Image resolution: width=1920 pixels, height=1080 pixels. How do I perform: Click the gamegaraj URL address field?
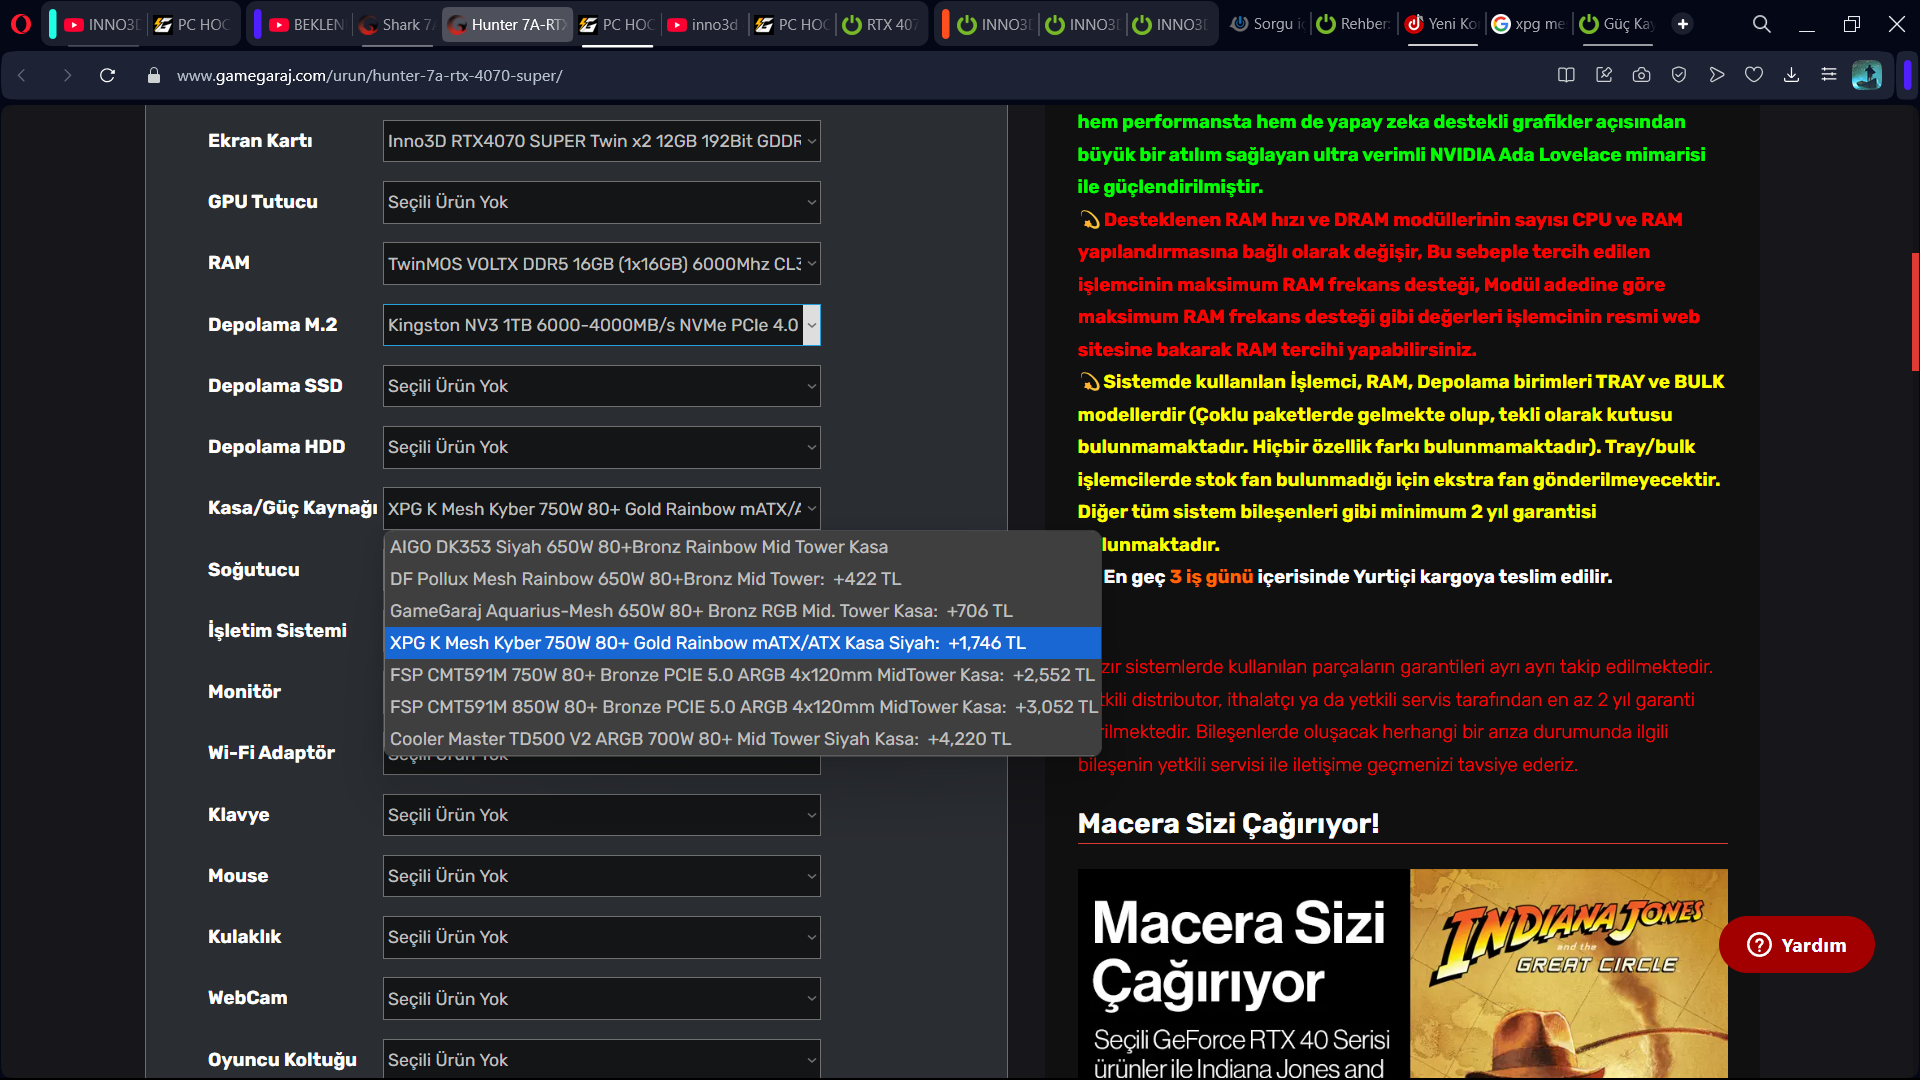pos(370,75)
